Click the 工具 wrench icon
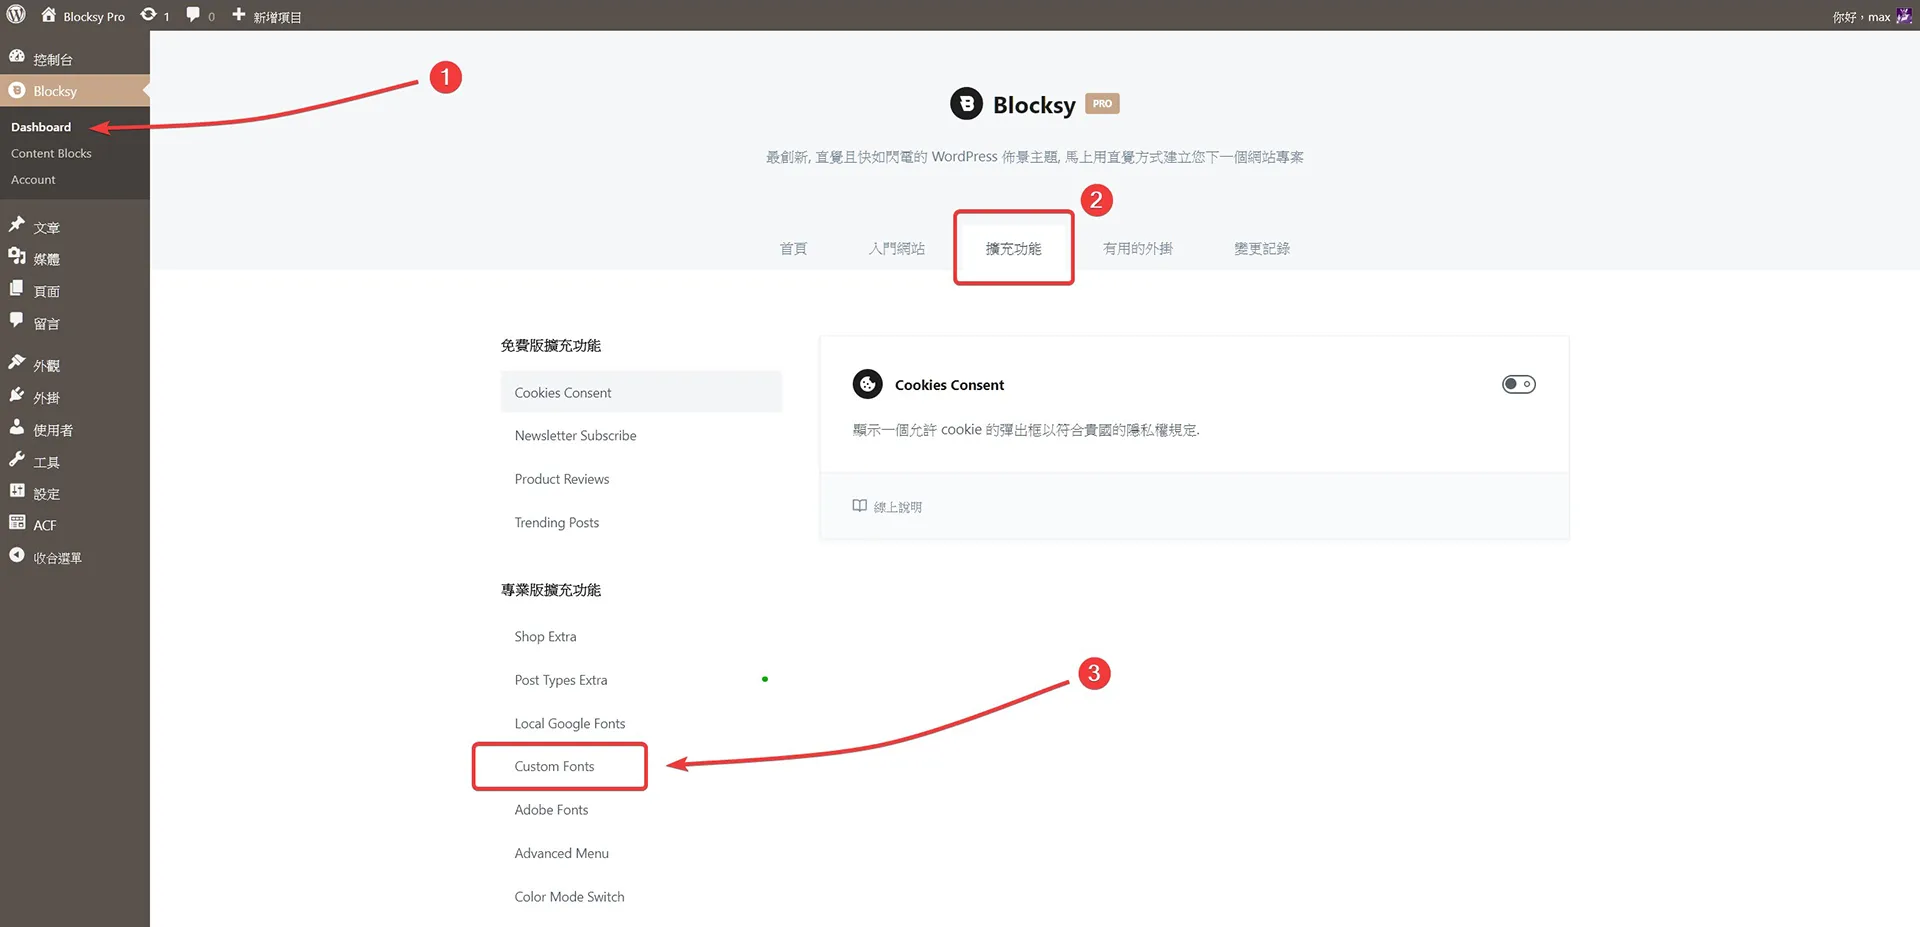1920x927 pixels. 17,459
